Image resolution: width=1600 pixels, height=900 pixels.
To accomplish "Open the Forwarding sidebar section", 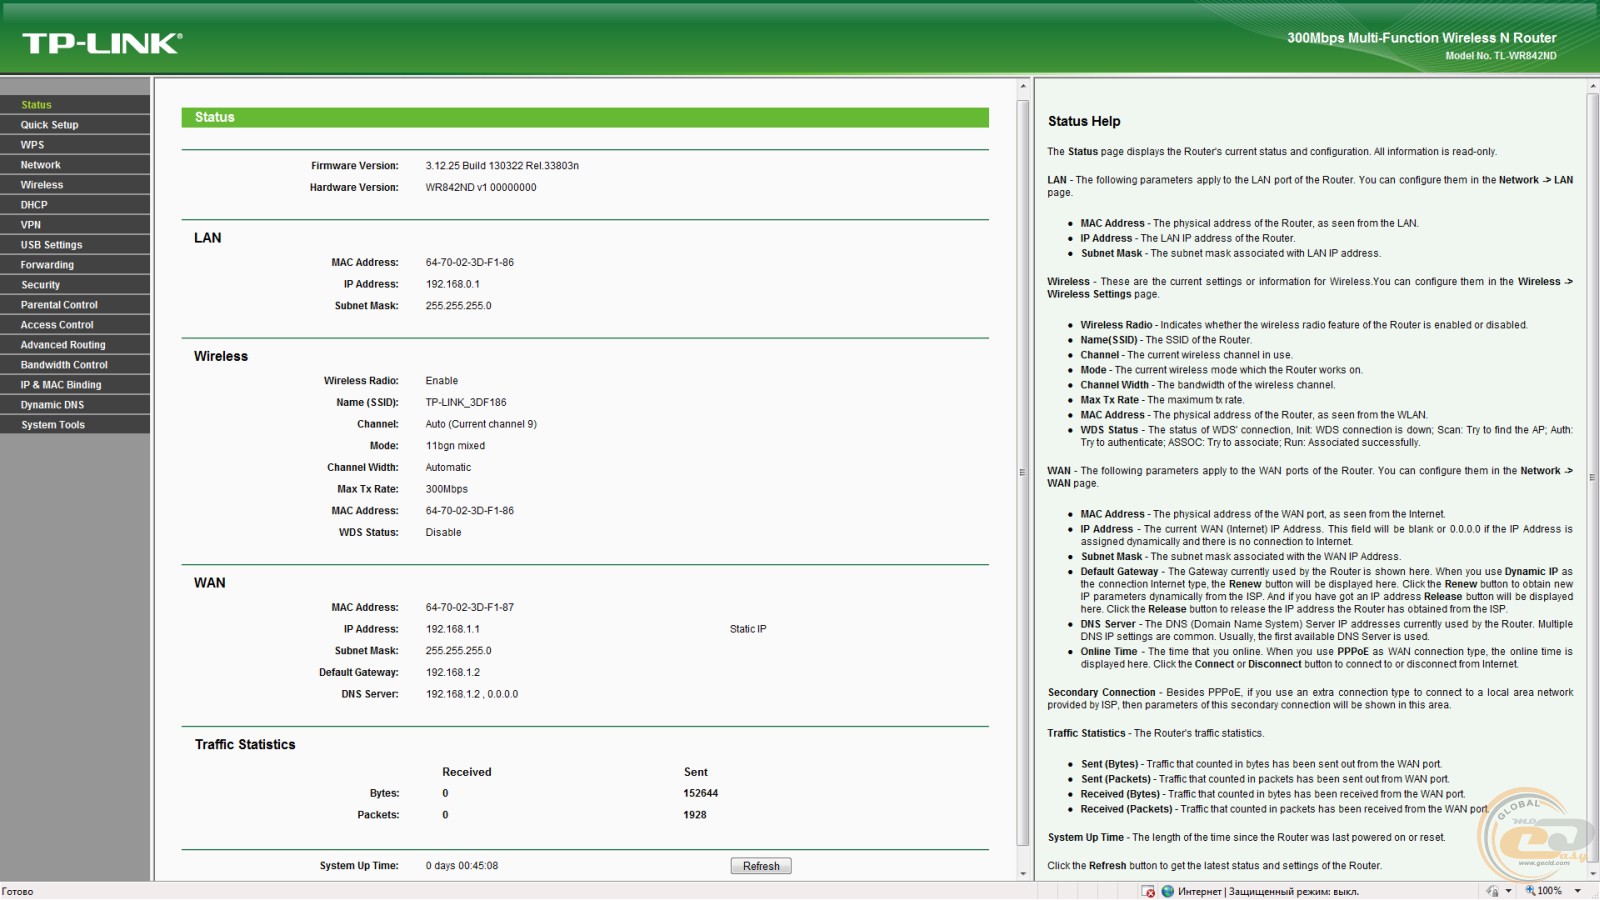I will 75,265.
